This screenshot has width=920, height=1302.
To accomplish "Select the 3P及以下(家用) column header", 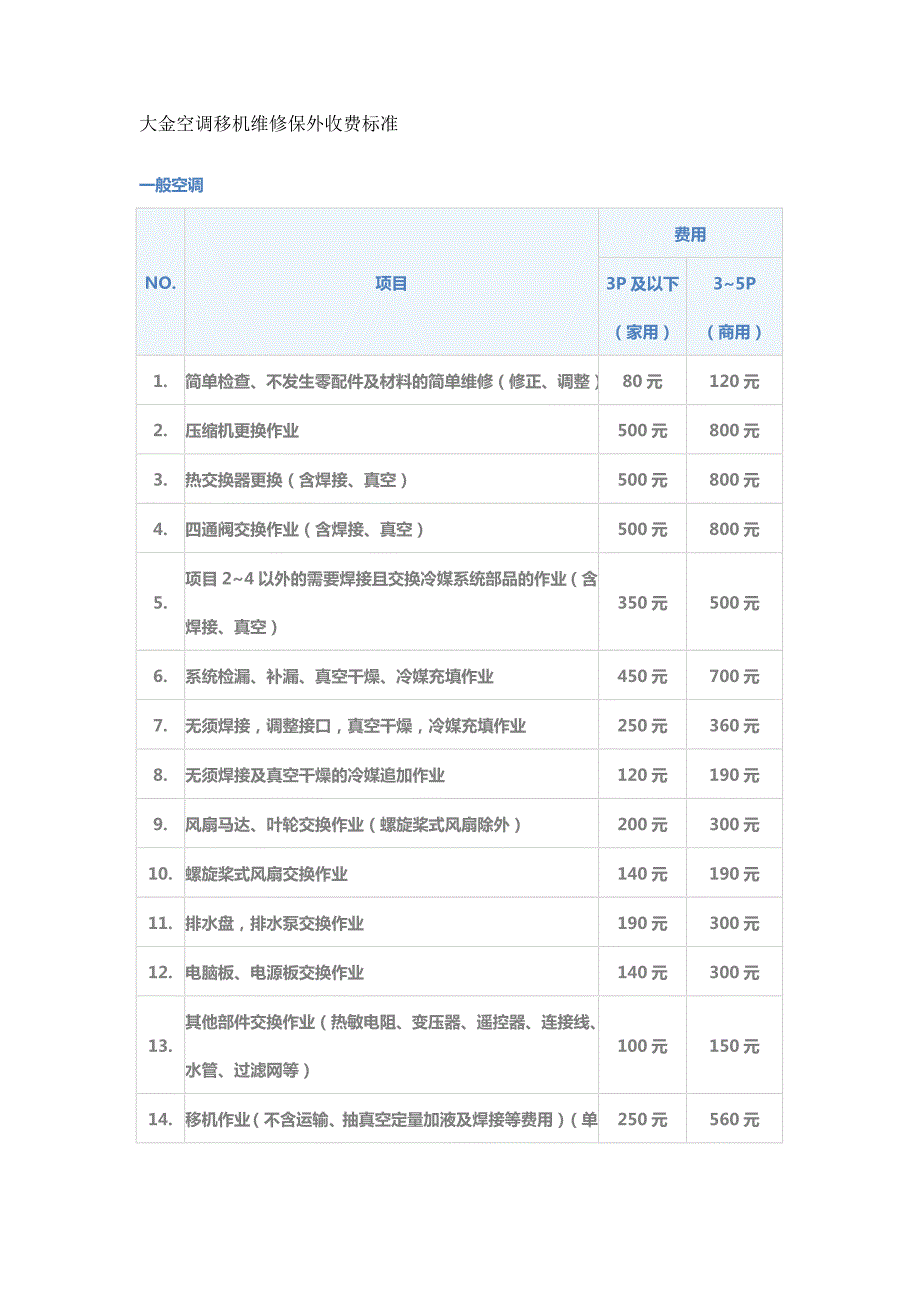I will (642, 307).
